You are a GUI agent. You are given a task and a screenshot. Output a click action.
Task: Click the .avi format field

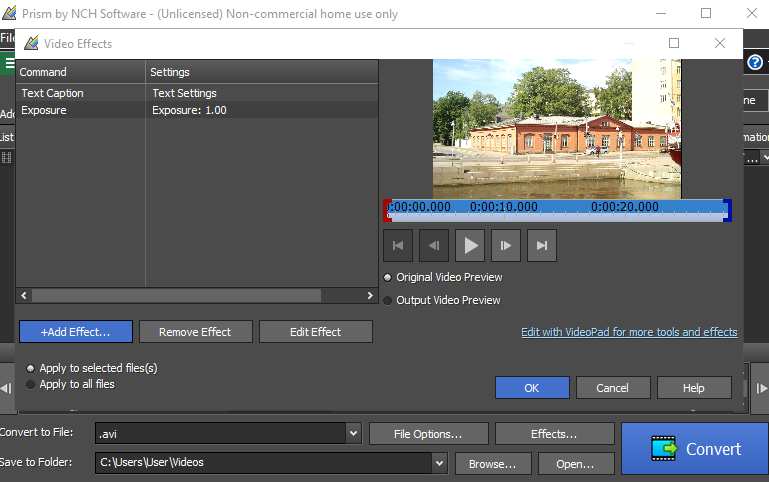coord(221,433)
